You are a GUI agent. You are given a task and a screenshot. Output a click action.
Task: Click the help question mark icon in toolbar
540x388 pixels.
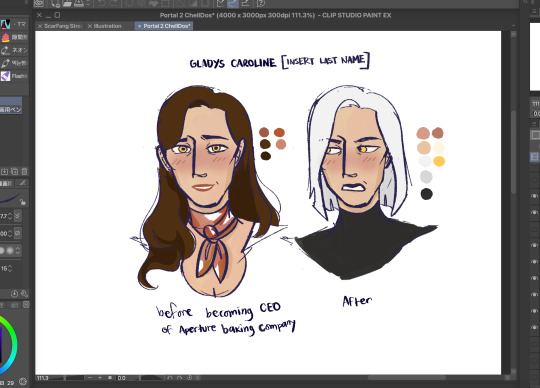pyautogui.click(x=260, y=3)
